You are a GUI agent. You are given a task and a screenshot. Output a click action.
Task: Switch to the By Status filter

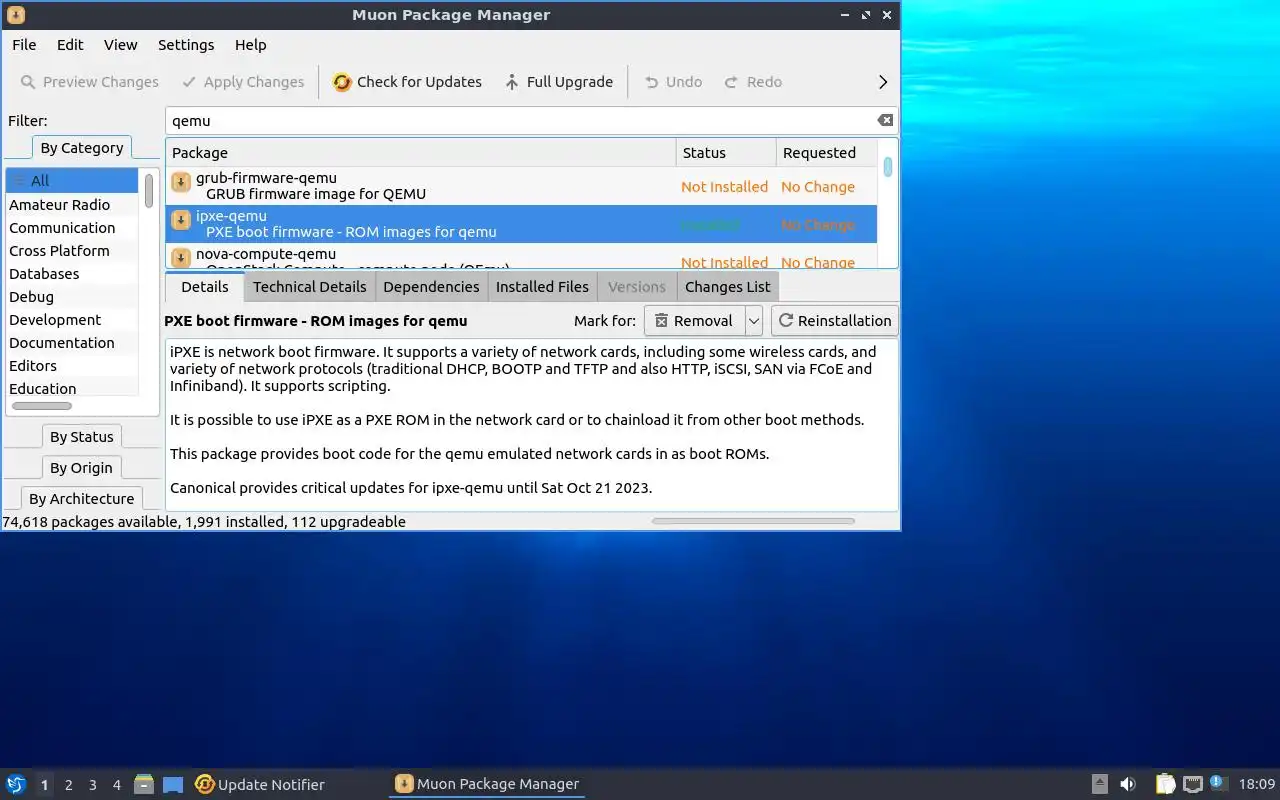(82, 437)
